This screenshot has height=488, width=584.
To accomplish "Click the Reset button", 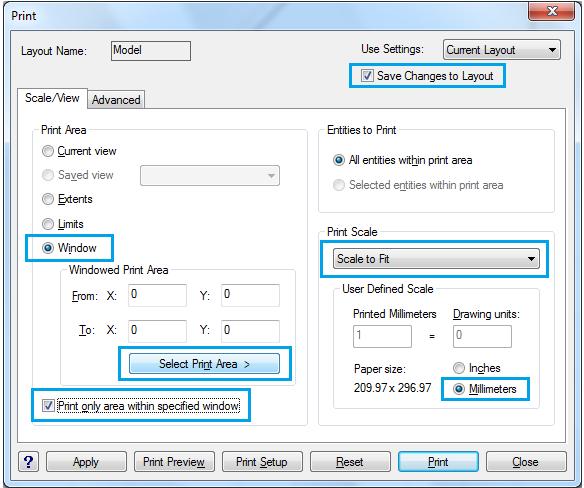I will (x=350, y=462).
